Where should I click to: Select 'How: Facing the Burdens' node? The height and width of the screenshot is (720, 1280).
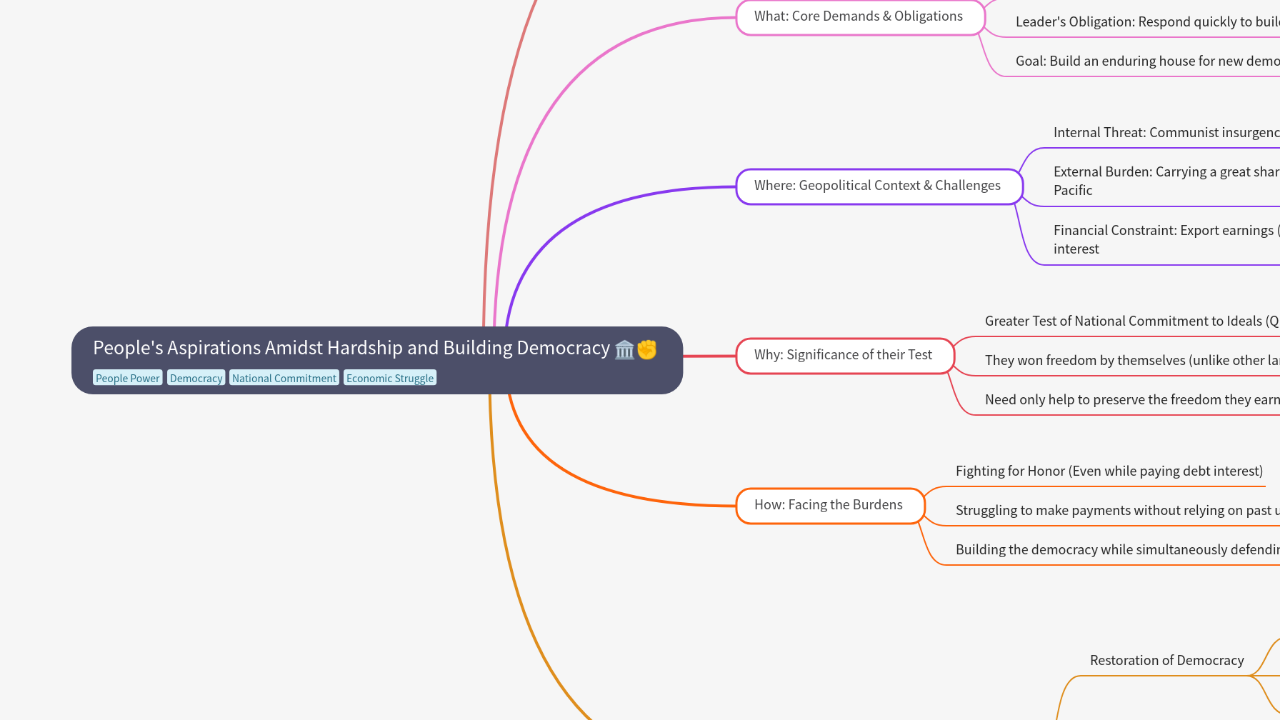tap(828, 505)
